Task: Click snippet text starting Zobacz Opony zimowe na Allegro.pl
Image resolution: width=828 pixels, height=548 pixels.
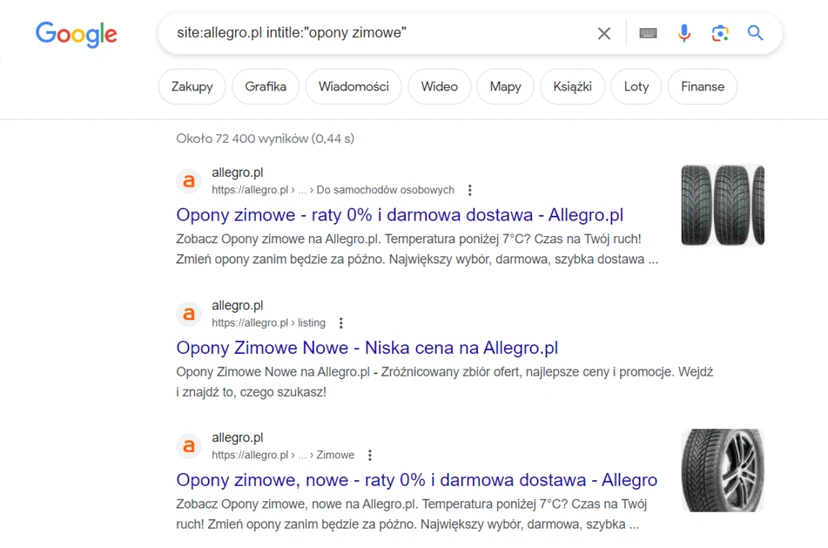Action: 417,249
